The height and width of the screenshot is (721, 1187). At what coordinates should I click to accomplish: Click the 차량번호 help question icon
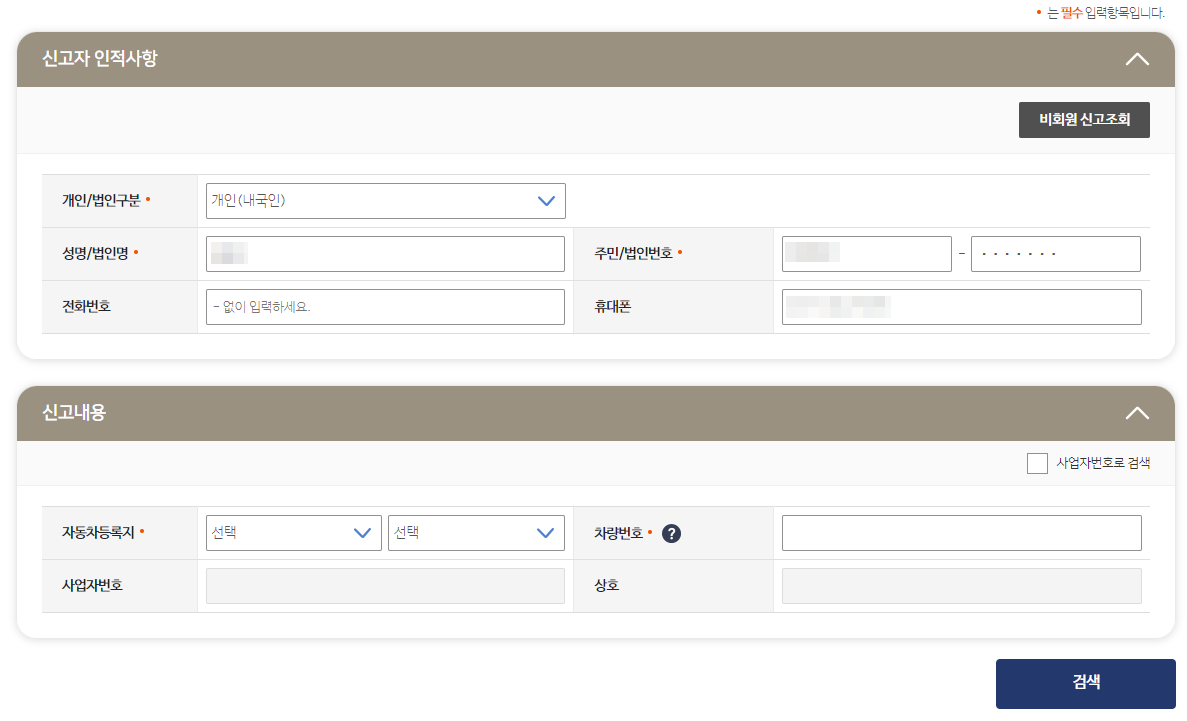(x=671, y=534)
